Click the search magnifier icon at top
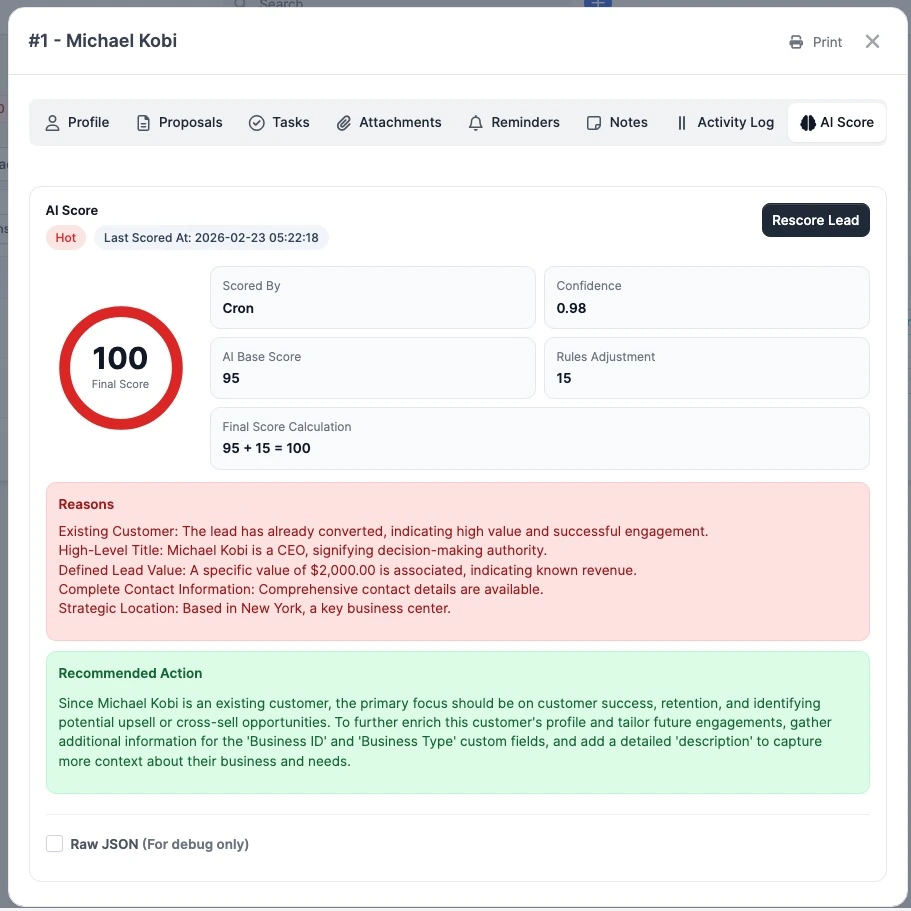Image resolution: width=911 pixels, height=911 pixels. click(x=239, y=4)
